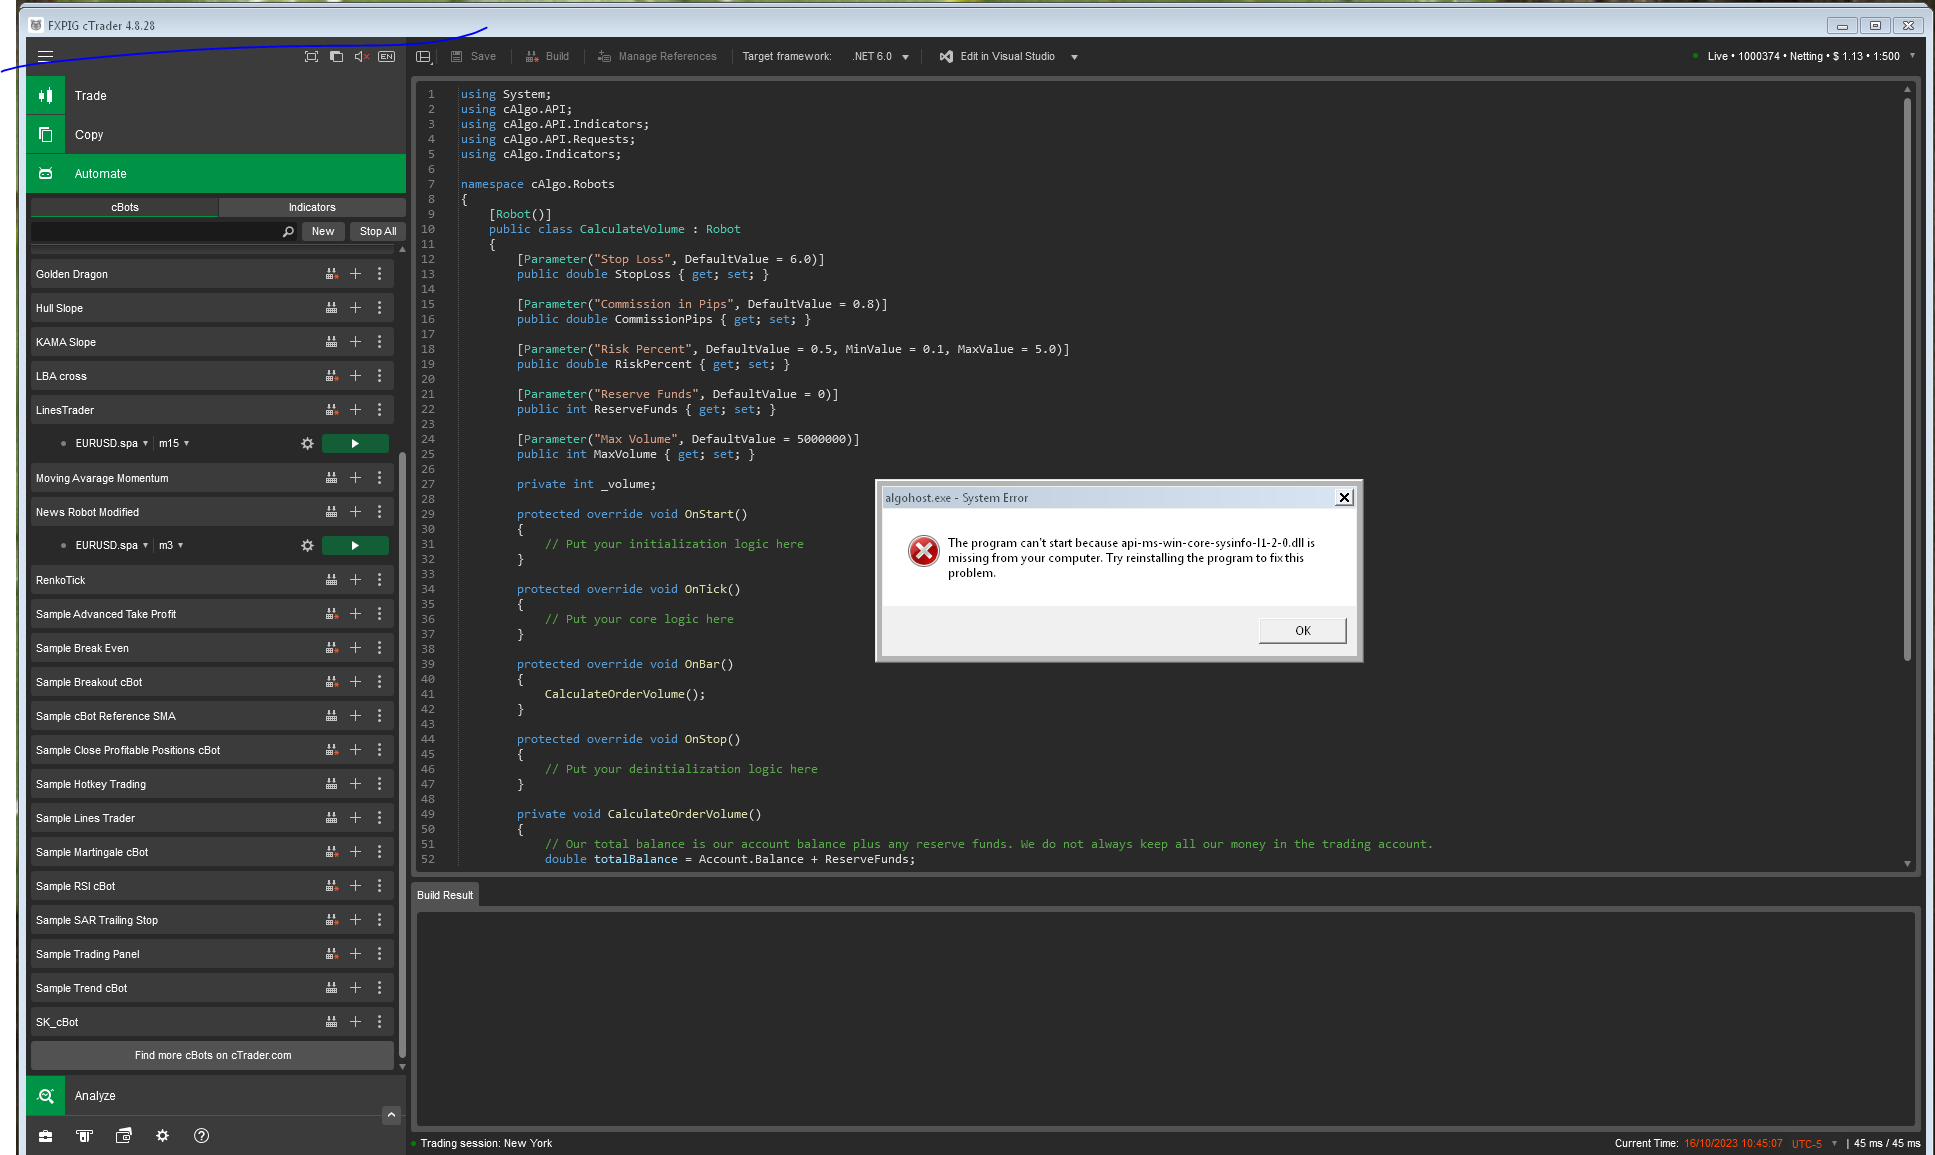Viewport: 1935px width, 1155px height.
Task: Click the fullscreen layout icon
Action: (x=311, y=57)
